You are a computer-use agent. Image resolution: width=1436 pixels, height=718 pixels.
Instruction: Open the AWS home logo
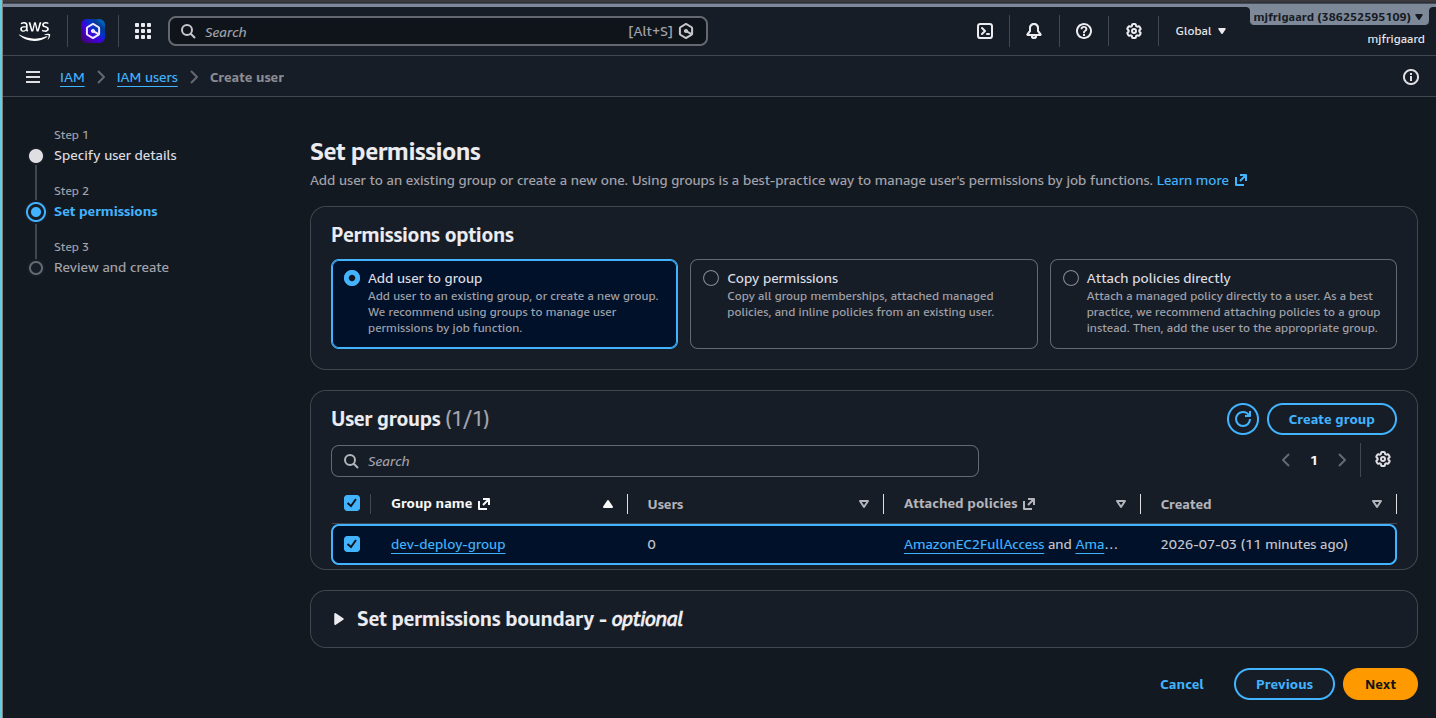35,31
